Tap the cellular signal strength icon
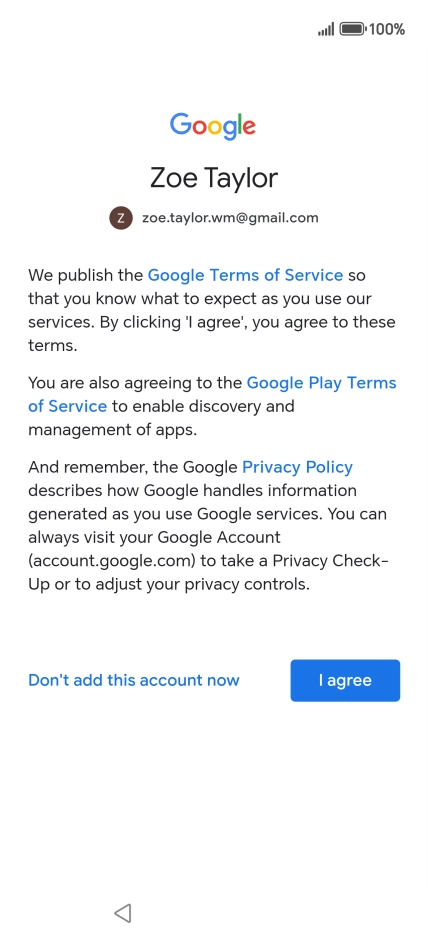This screenshot has height=936, width=428. [326, 29]
